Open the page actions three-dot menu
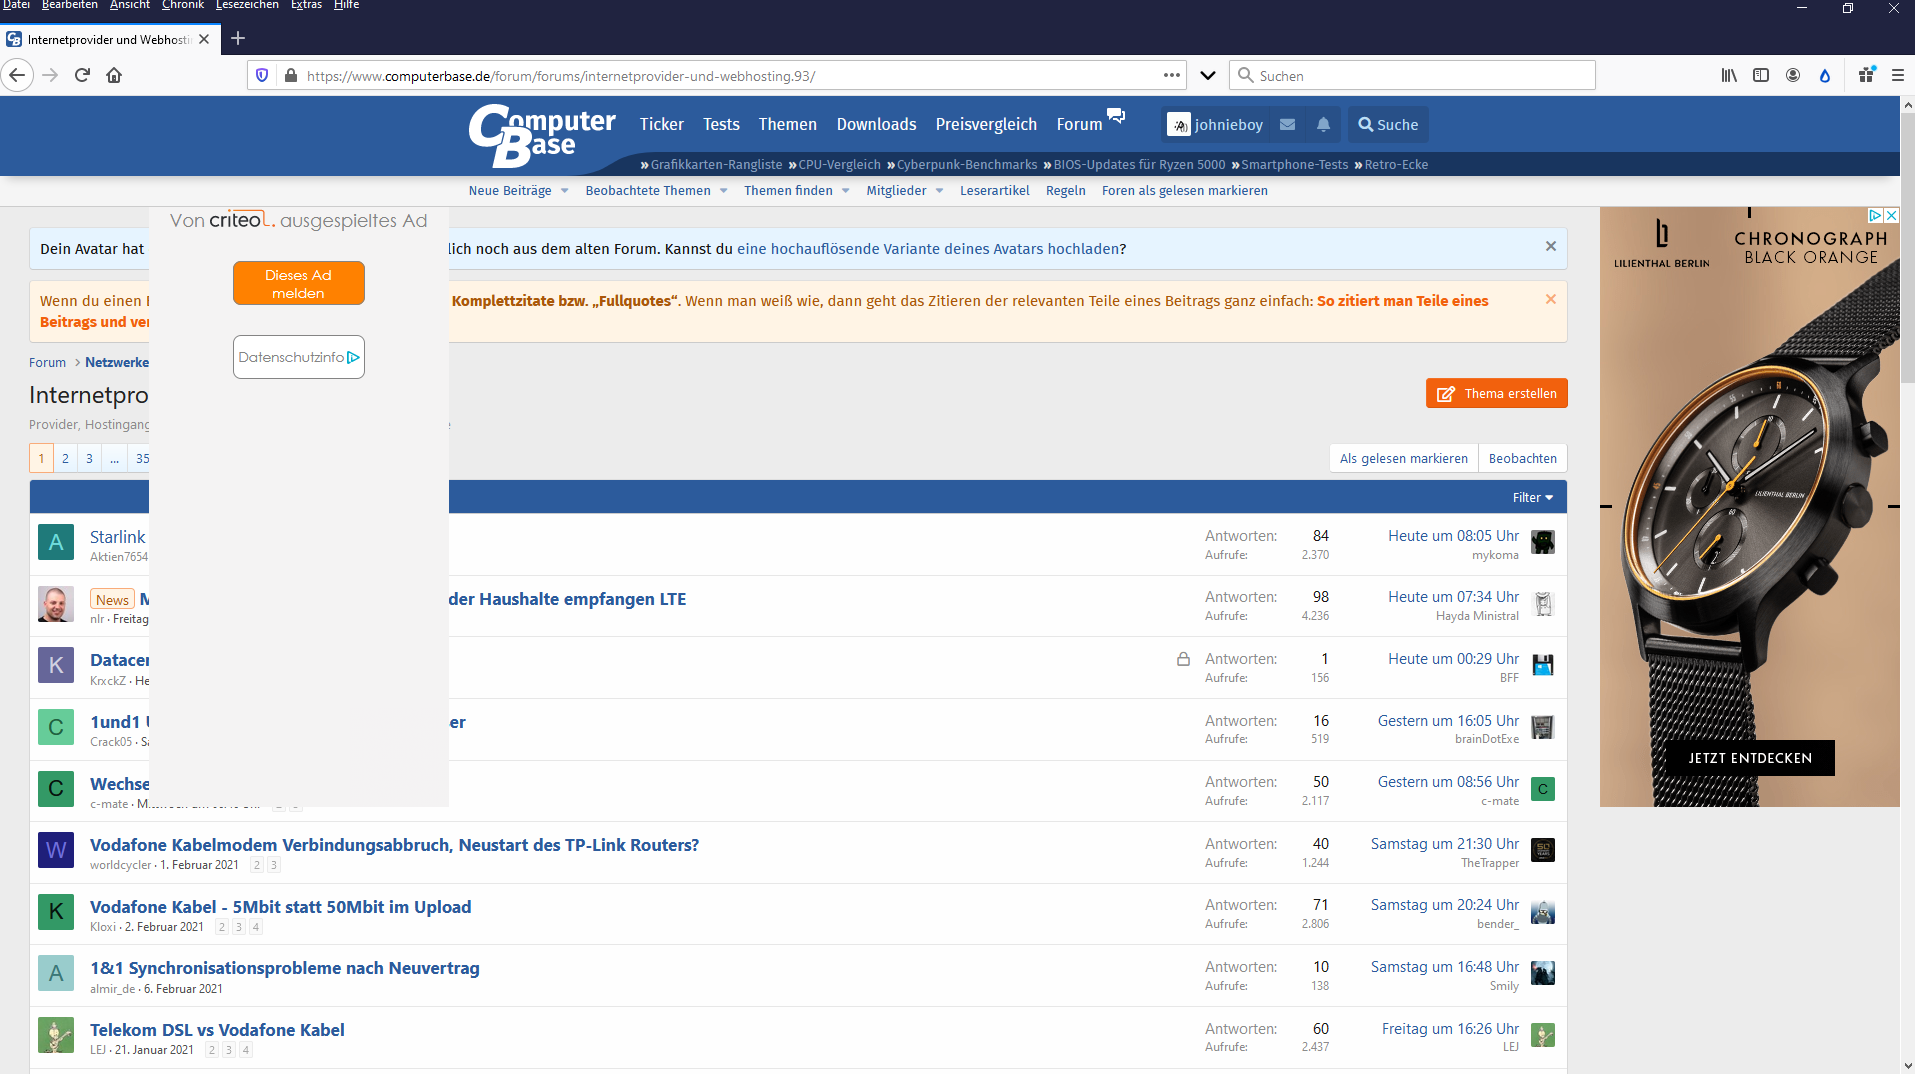 point(1172,75)
